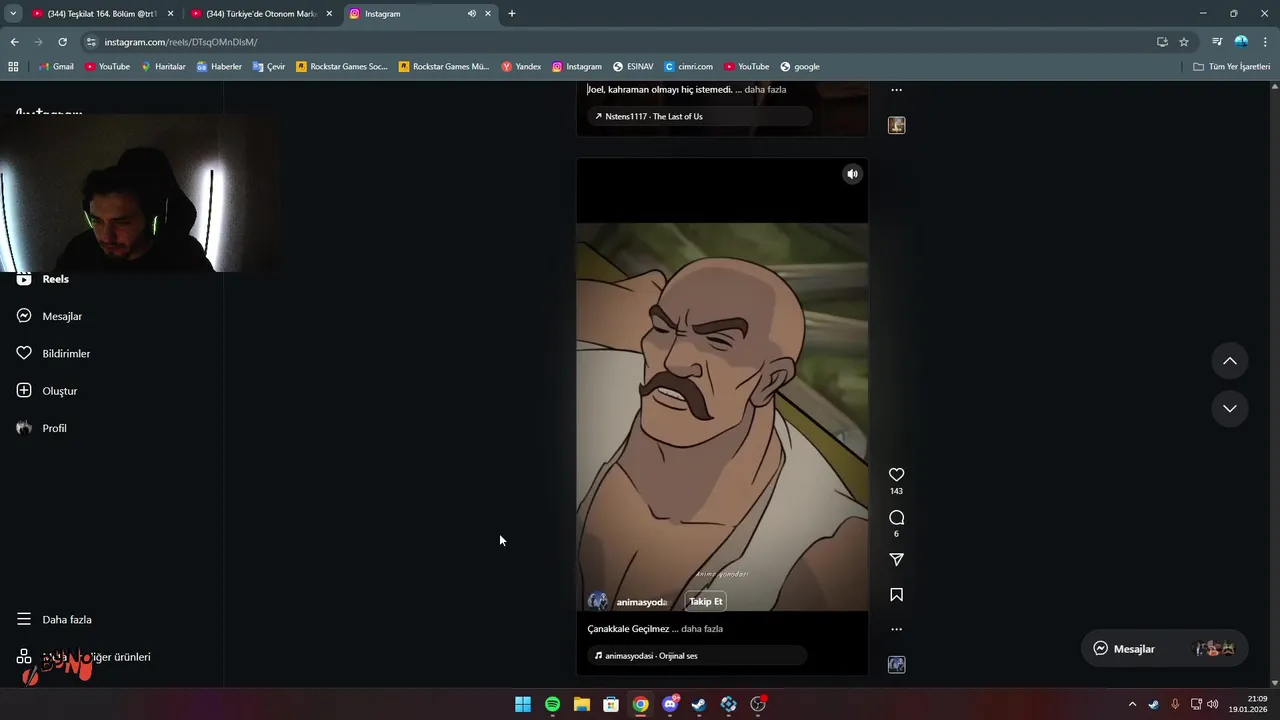
Task: Bookmark this page with the star icon
Action: coord(1184,42)
